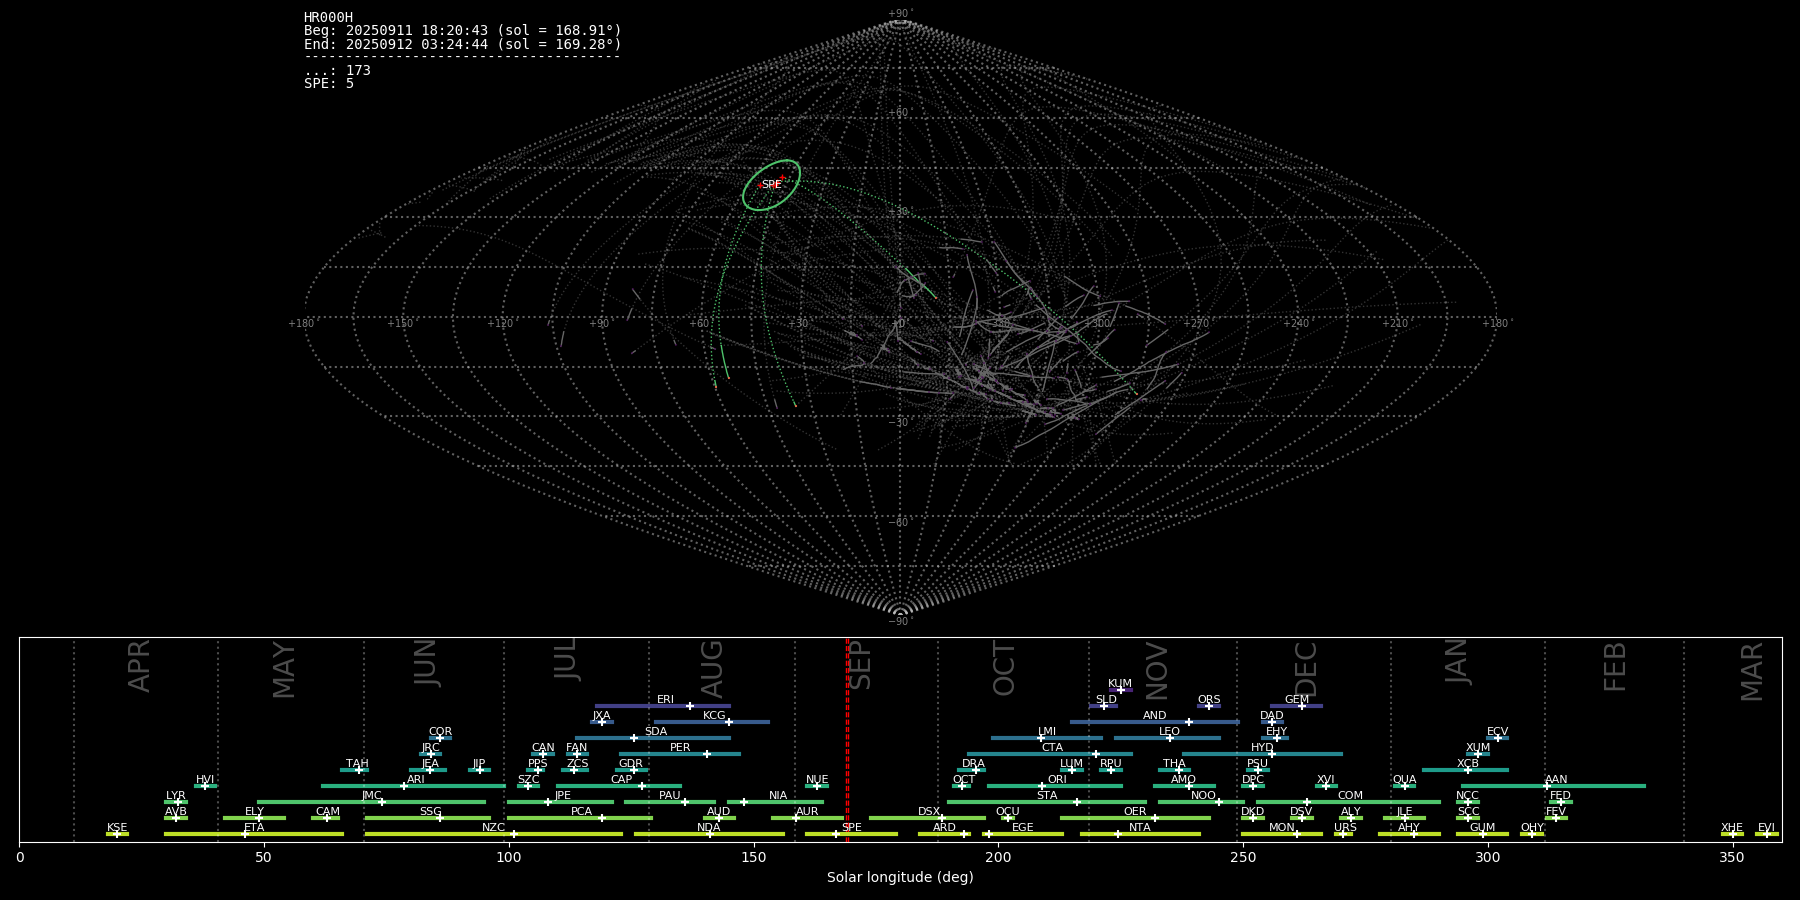Select the AAN shower bar

1553,786
